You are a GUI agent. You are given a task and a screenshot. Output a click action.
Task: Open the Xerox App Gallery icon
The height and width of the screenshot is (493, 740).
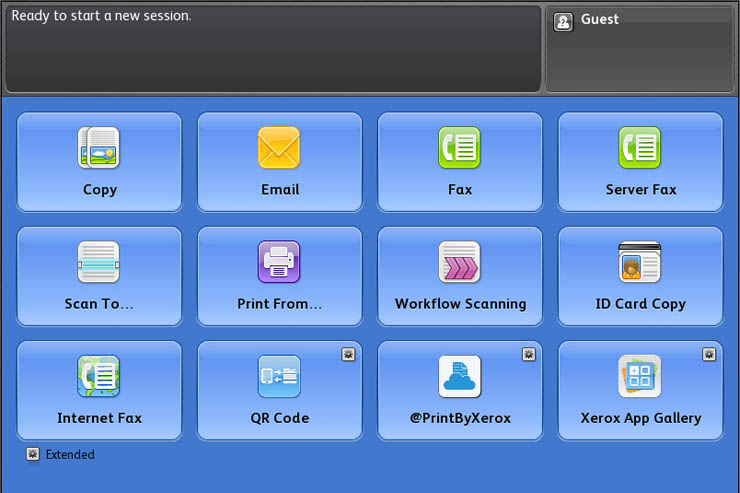[x=640, y=377]
